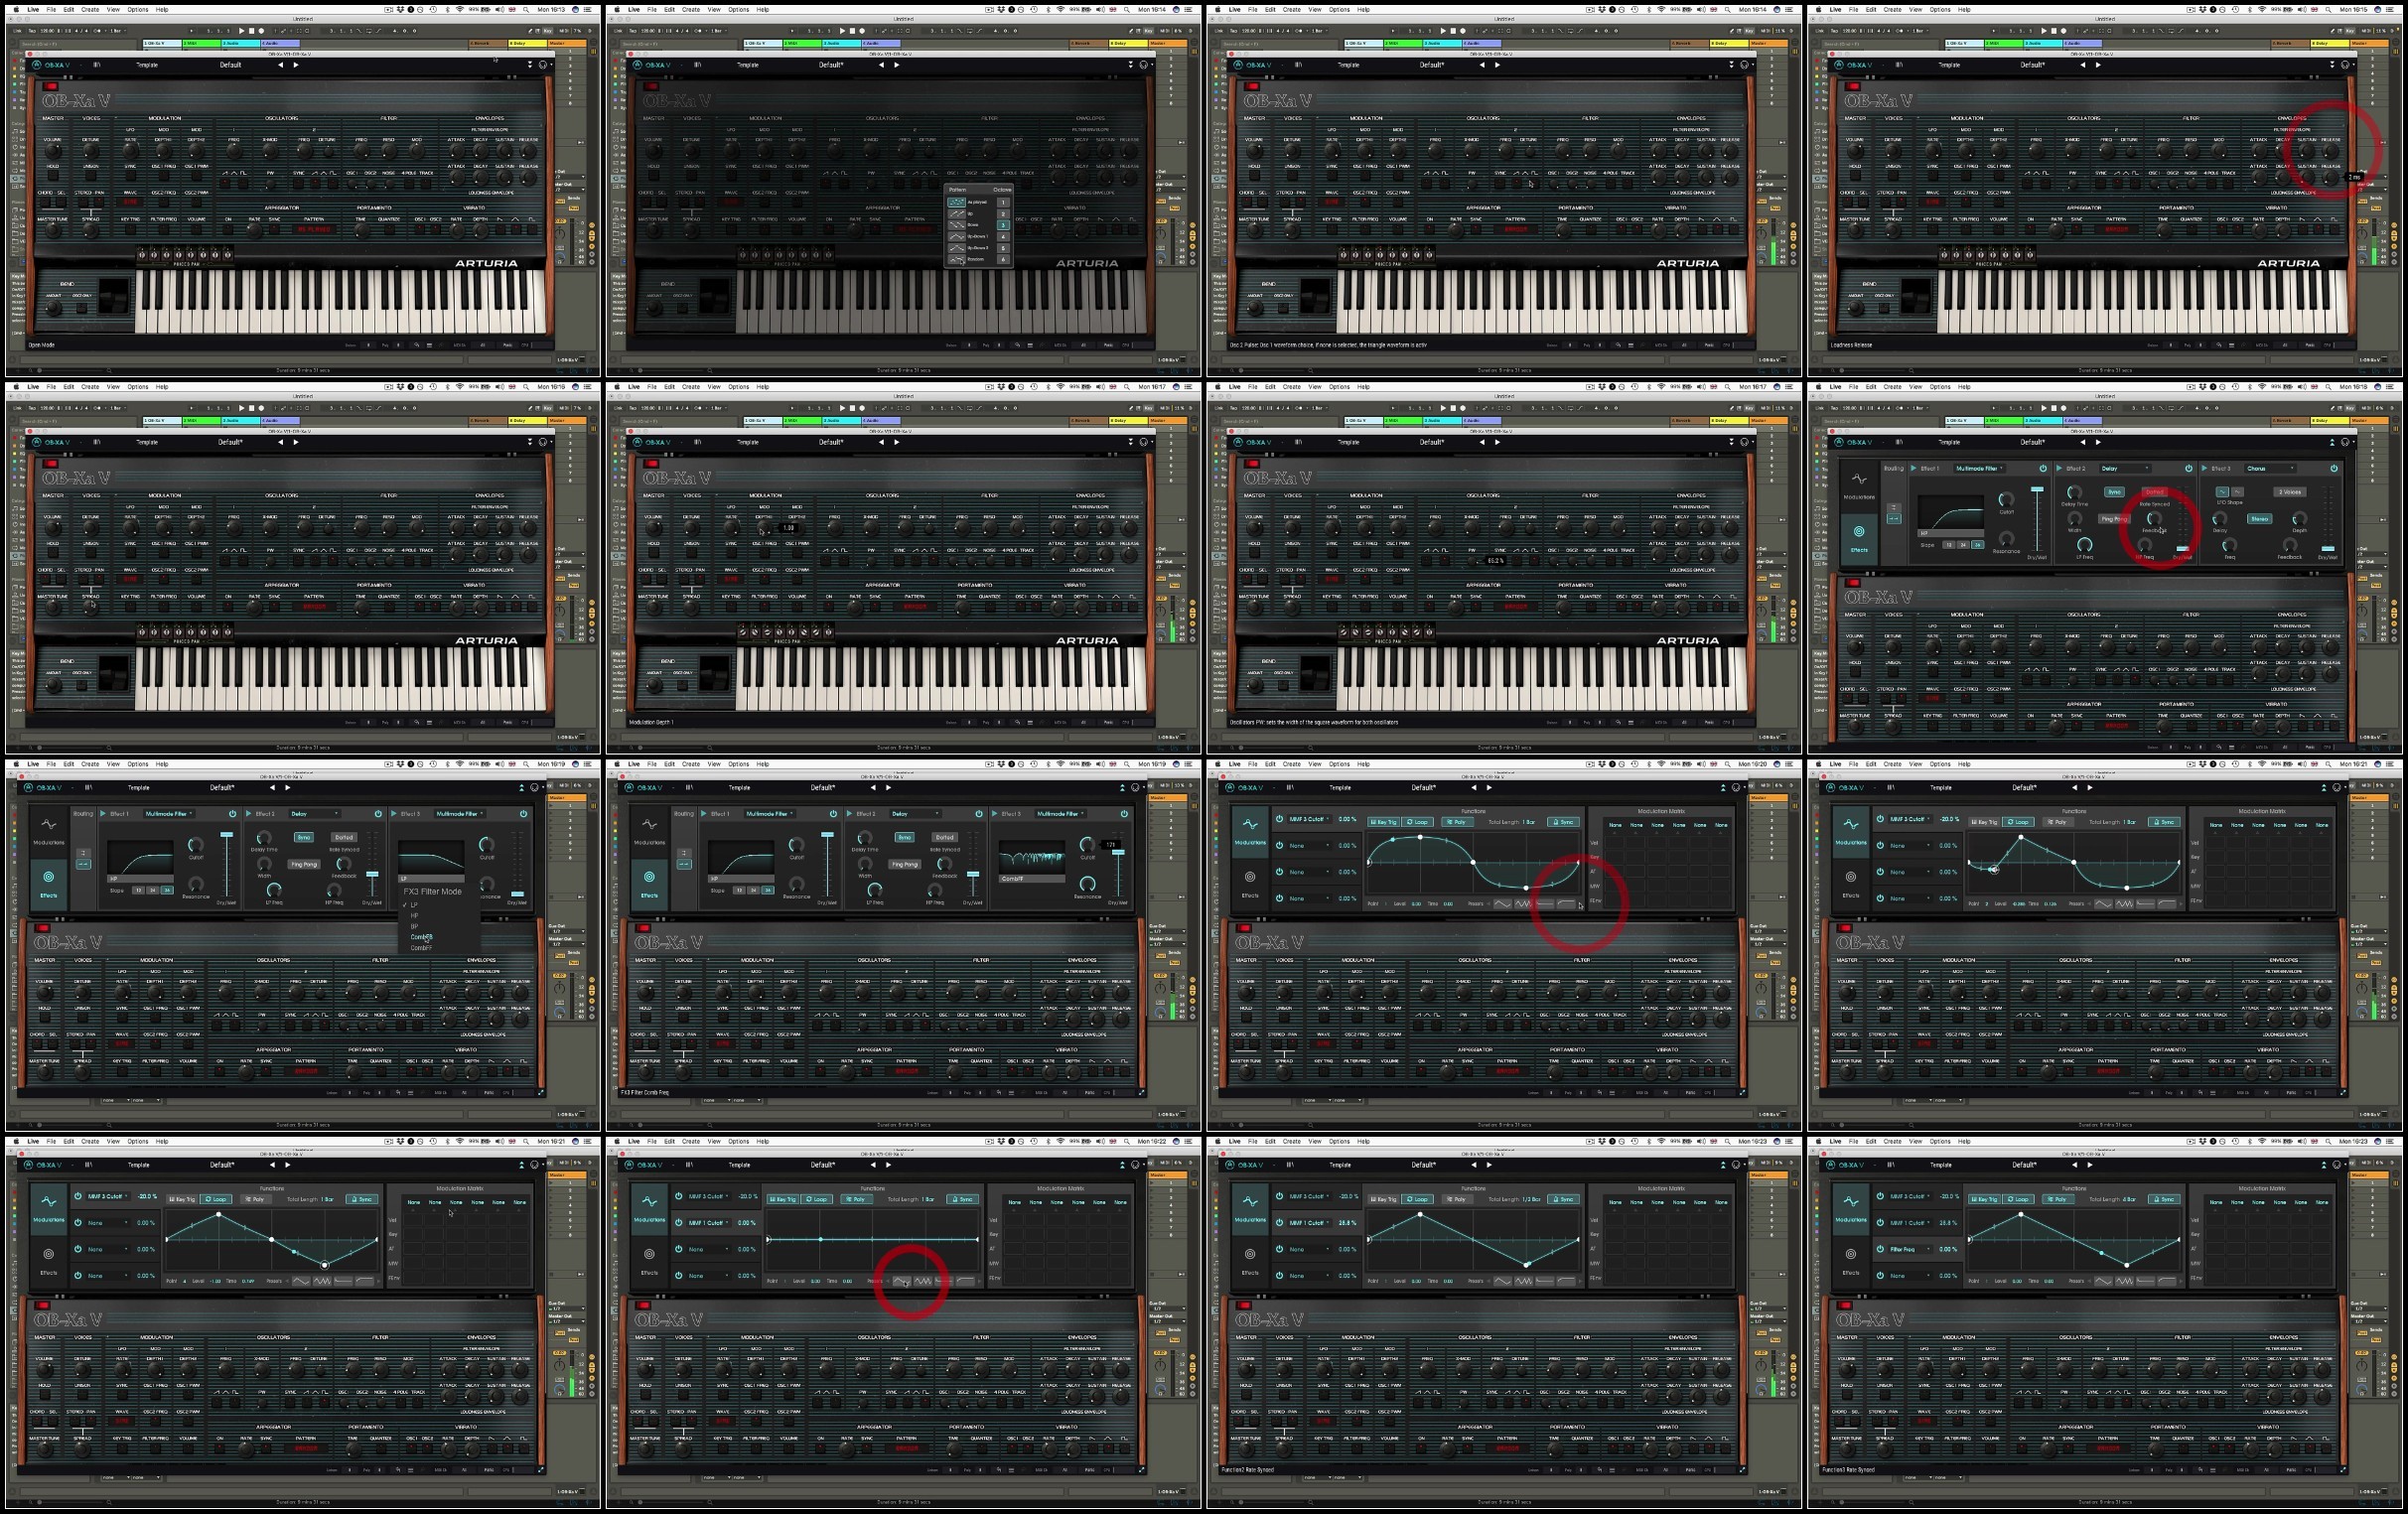
Task: Toggle the Stereo button in the Chorus effect
Action: [2259, 519]
